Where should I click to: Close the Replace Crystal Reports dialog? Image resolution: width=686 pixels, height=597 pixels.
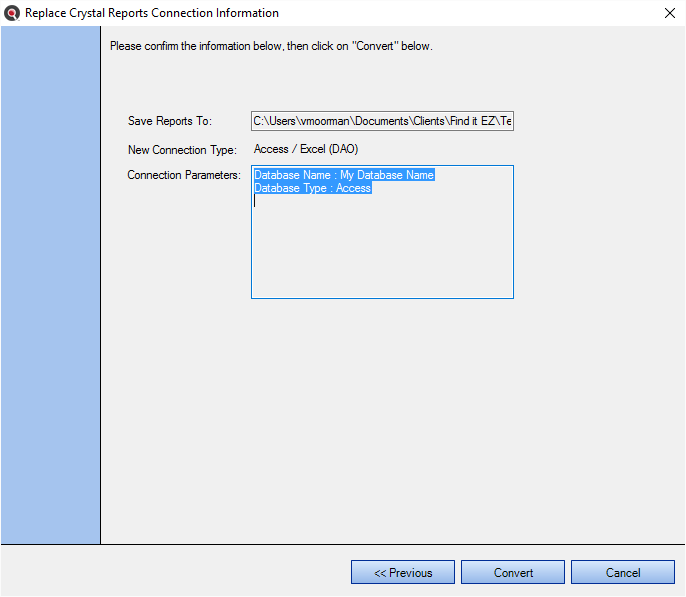pyautogui.click(x=670, y=13)
